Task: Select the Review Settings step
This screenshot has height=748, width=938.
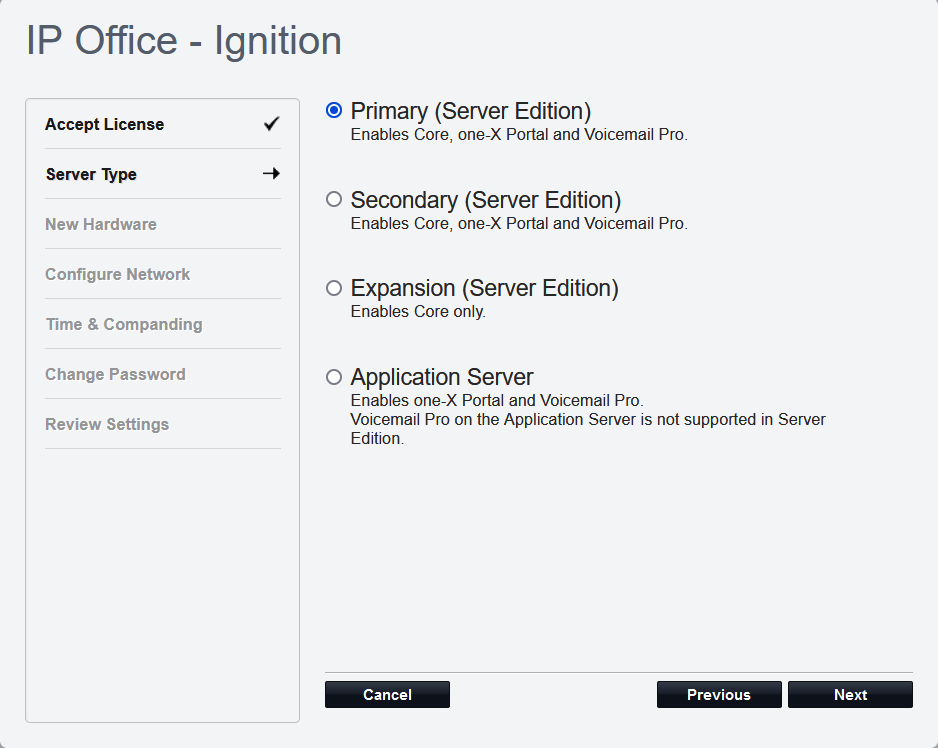Action: 163,424
